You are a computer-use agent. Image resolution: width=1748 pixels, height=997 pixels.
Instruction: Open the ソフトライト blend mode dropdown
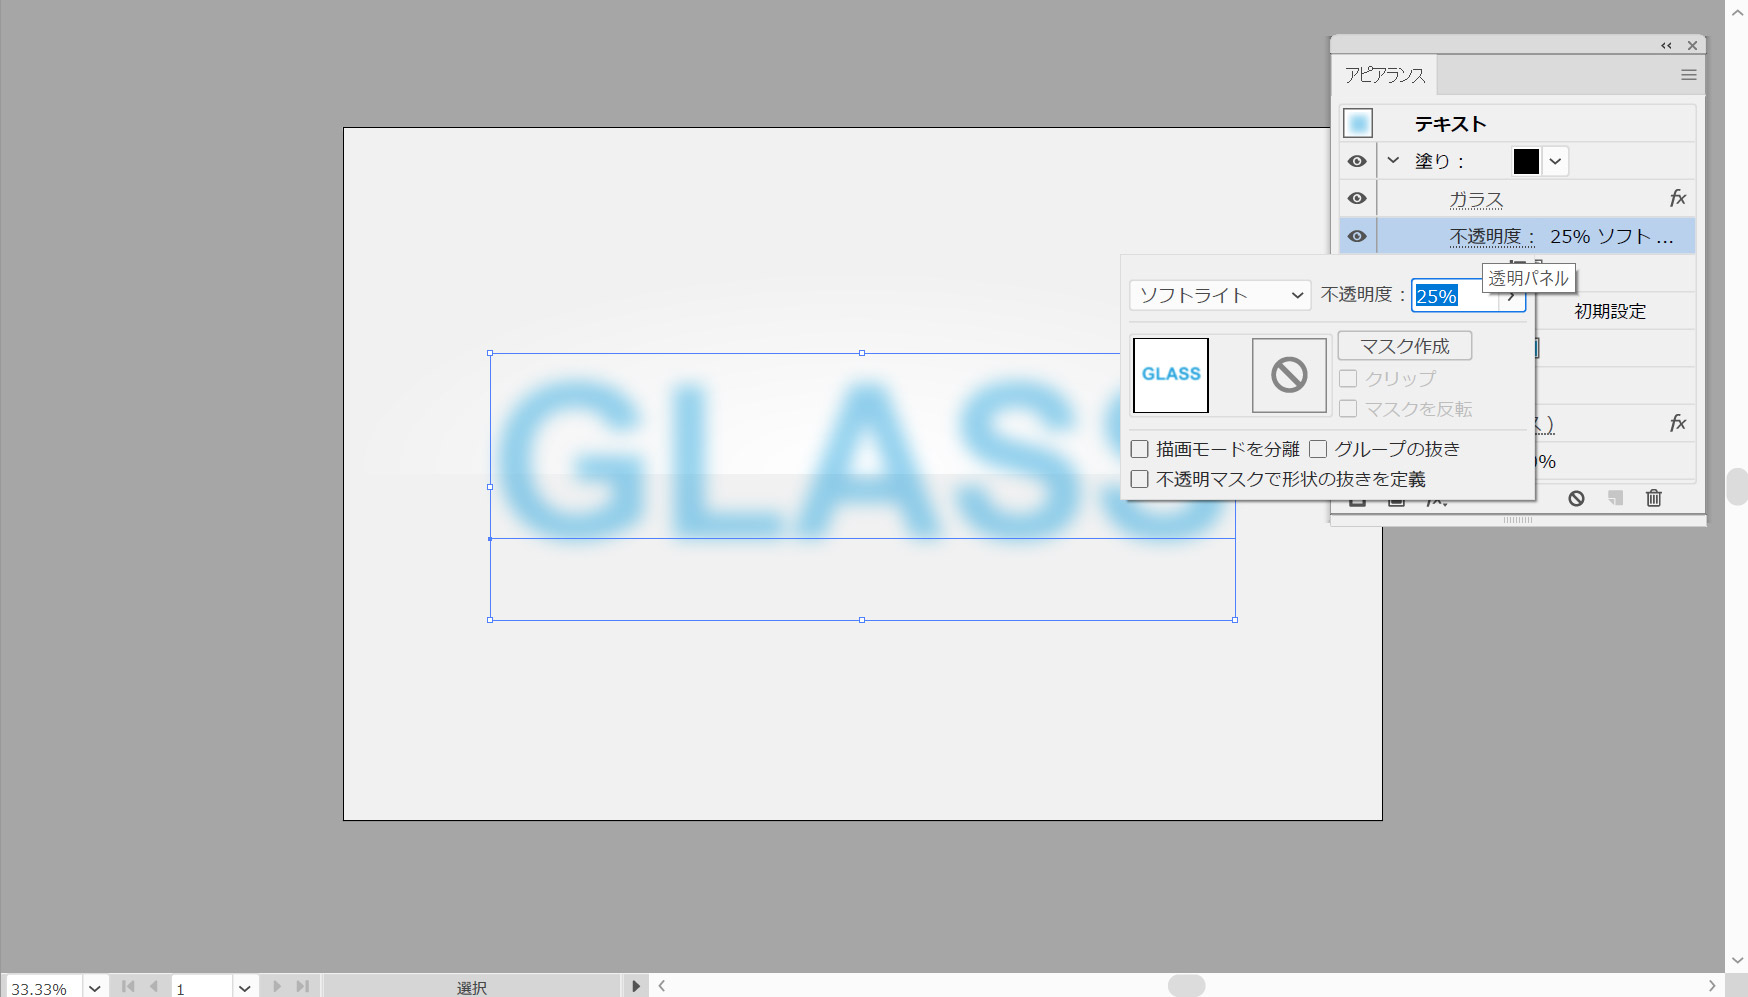pyautogui.click(x=1219, y=295)
